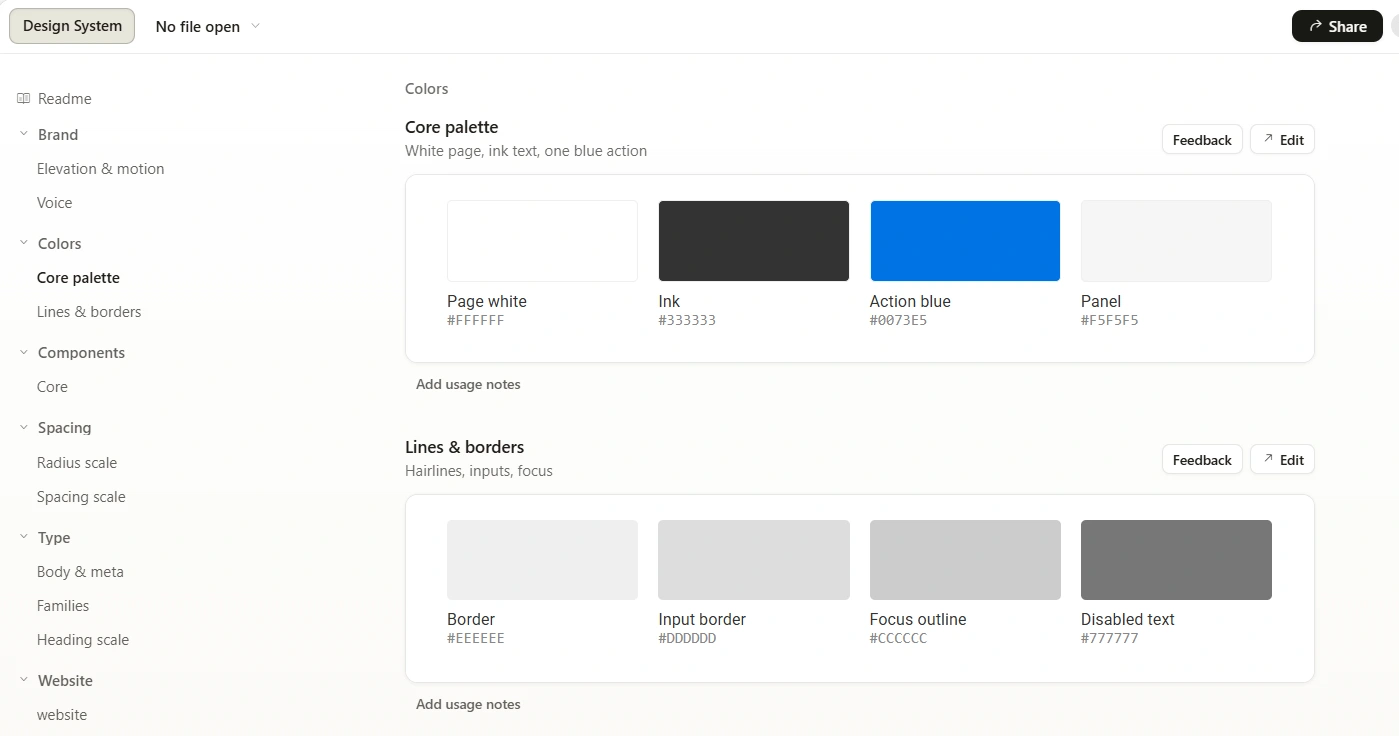
Task: Collapse the Spacing section chevron
Action: (24, 427)
